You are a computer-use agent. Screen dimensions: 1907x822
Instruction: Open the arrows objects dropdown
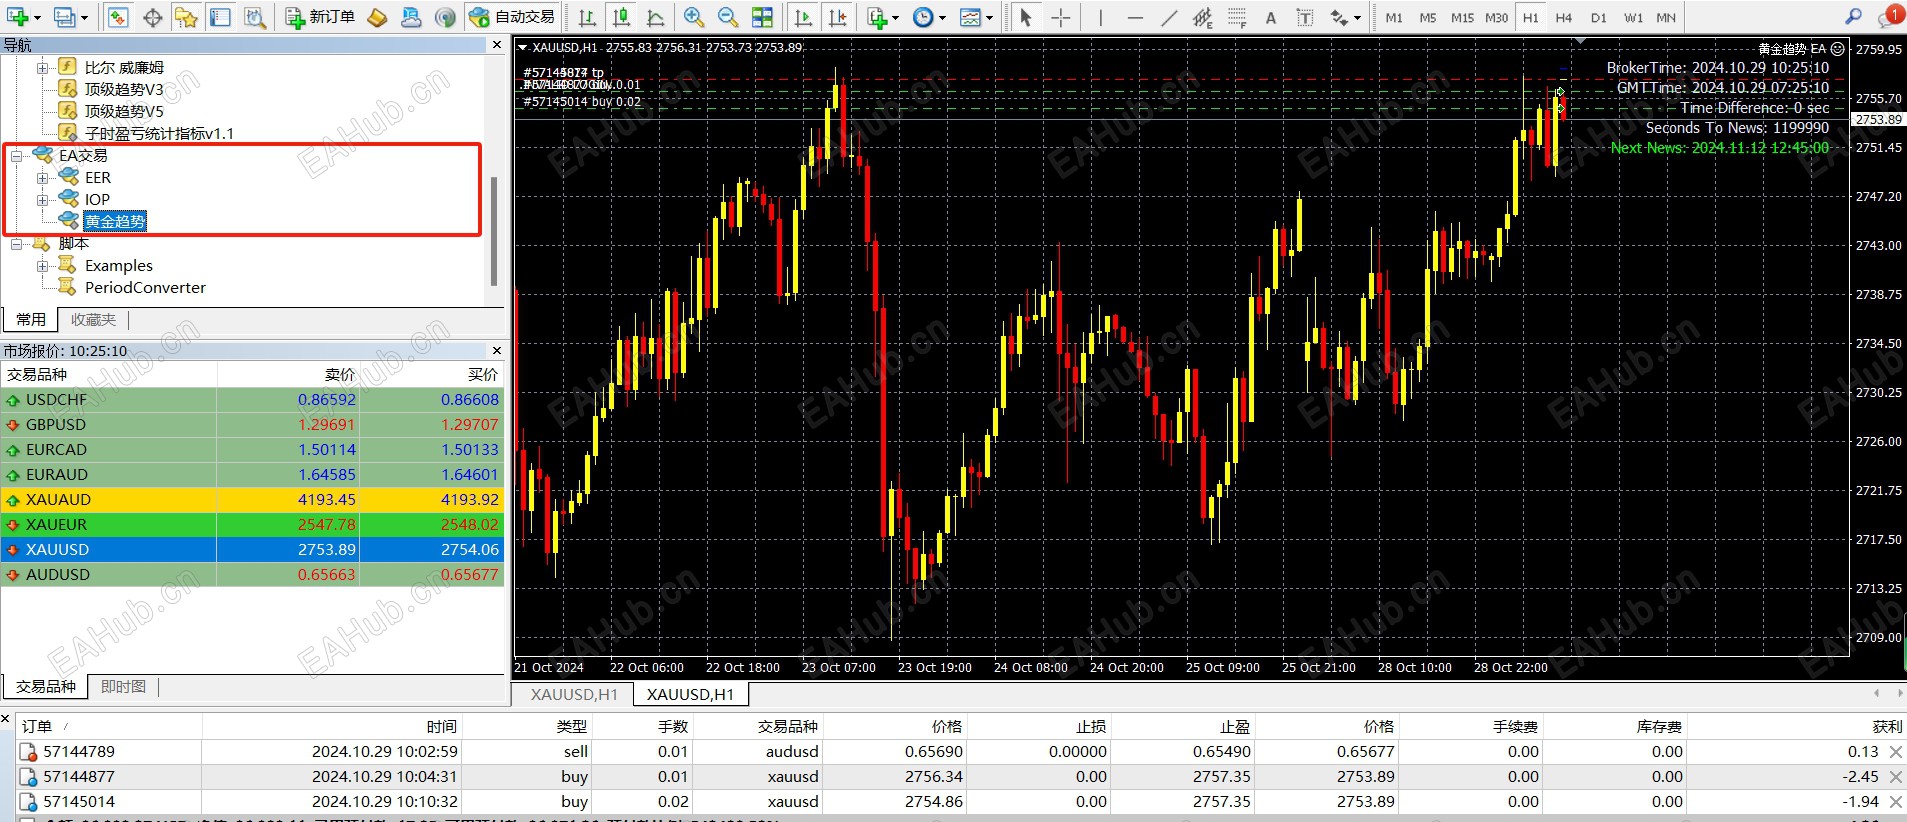[x=1345, y=17]
